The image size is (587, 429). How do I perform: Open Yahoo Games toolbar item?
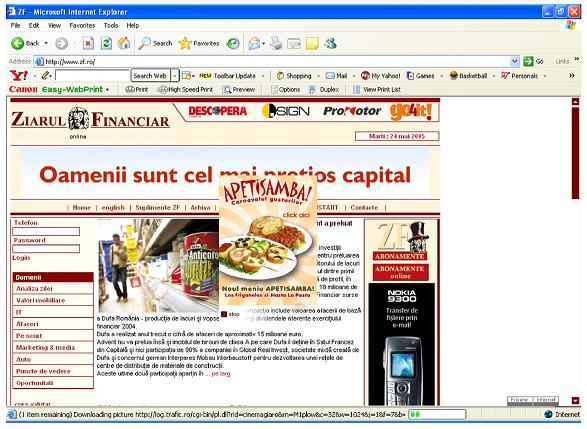(x=420, y=76)
